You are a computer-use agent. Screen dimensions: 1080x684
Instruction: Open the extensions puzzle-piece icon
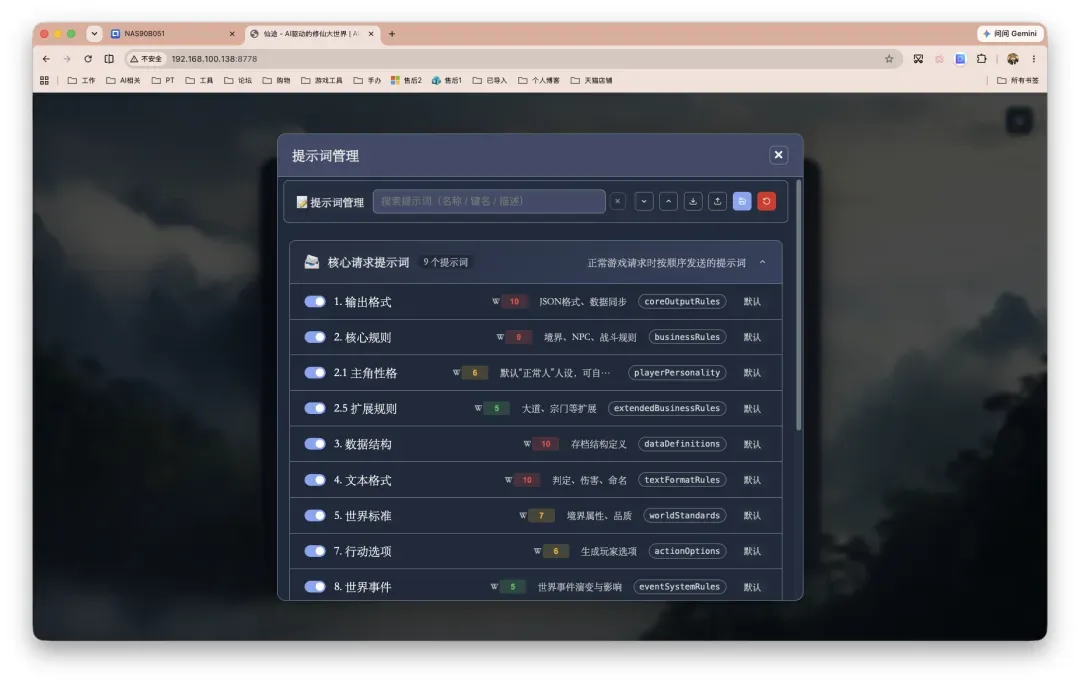tap(982, 59)
